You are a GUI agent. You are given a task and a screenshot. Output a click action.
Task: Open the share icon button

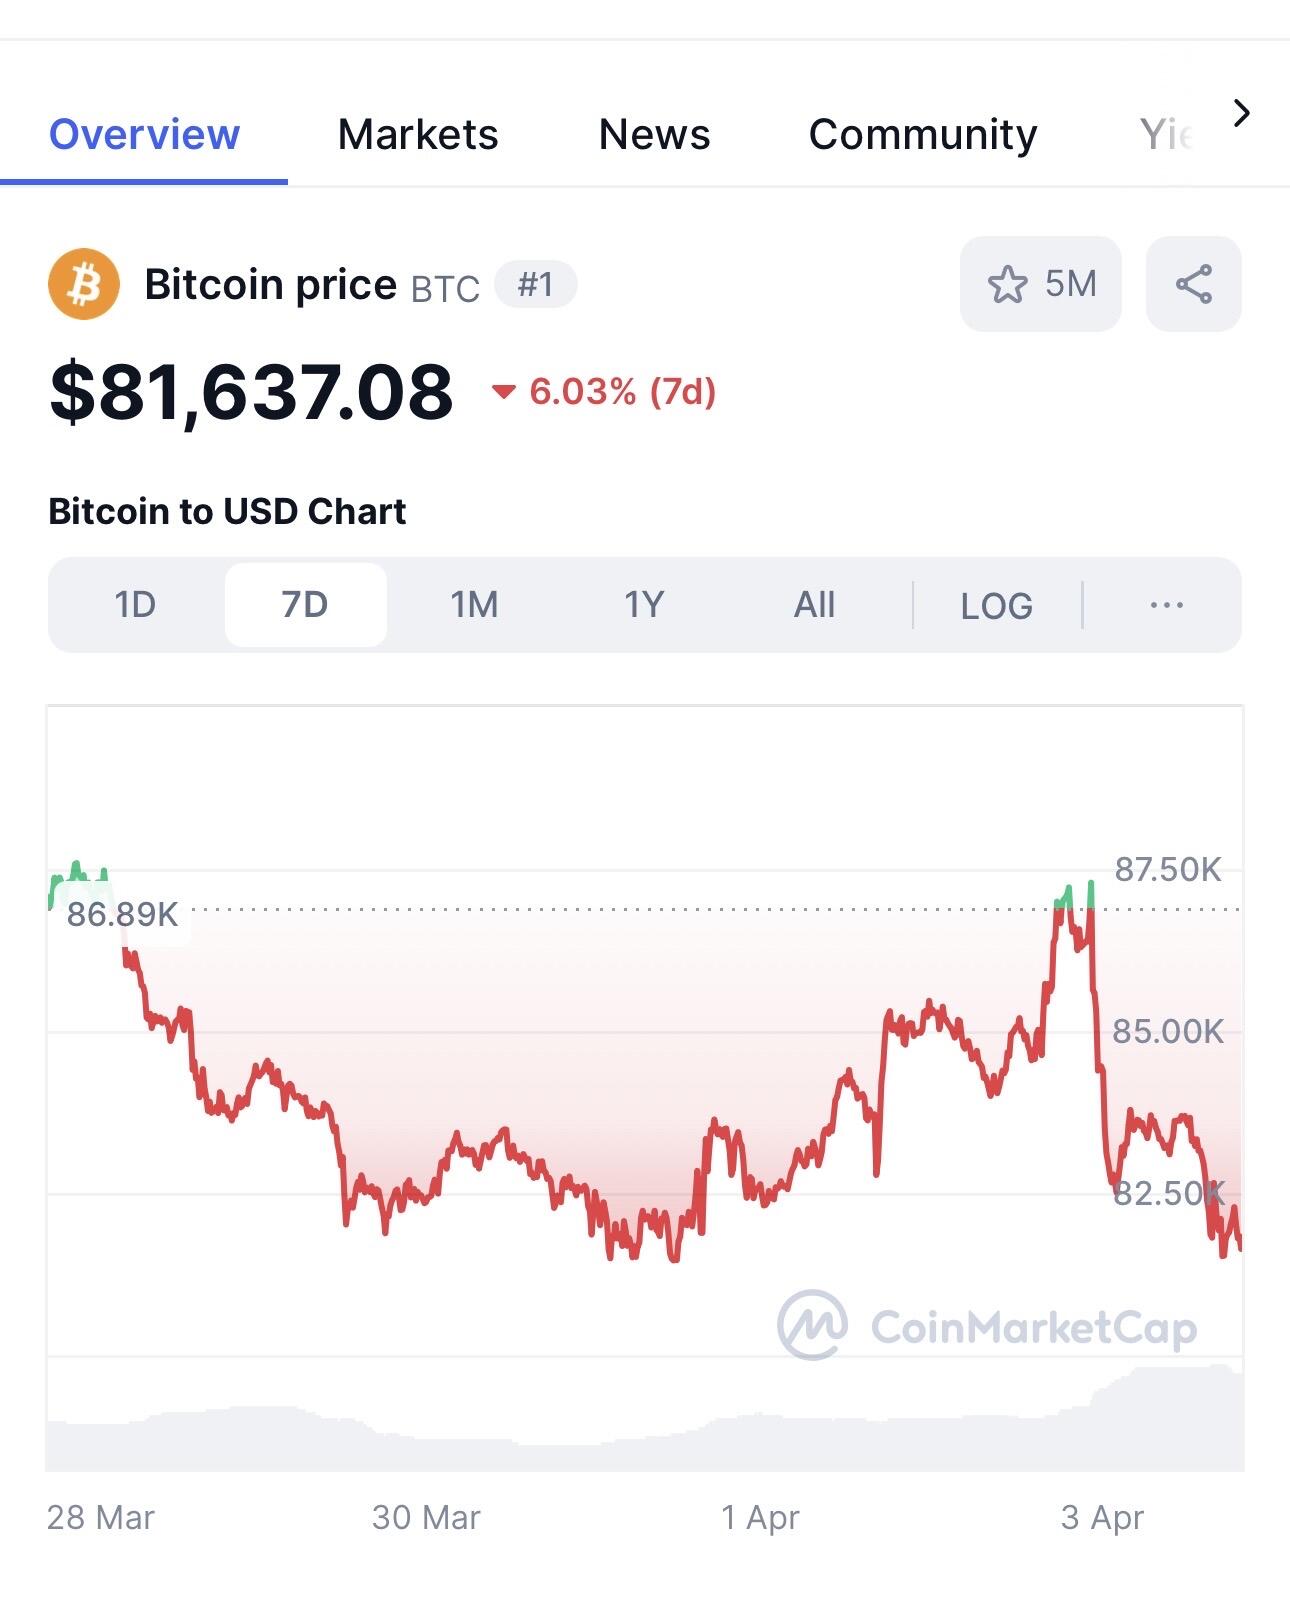point(1193,284)
